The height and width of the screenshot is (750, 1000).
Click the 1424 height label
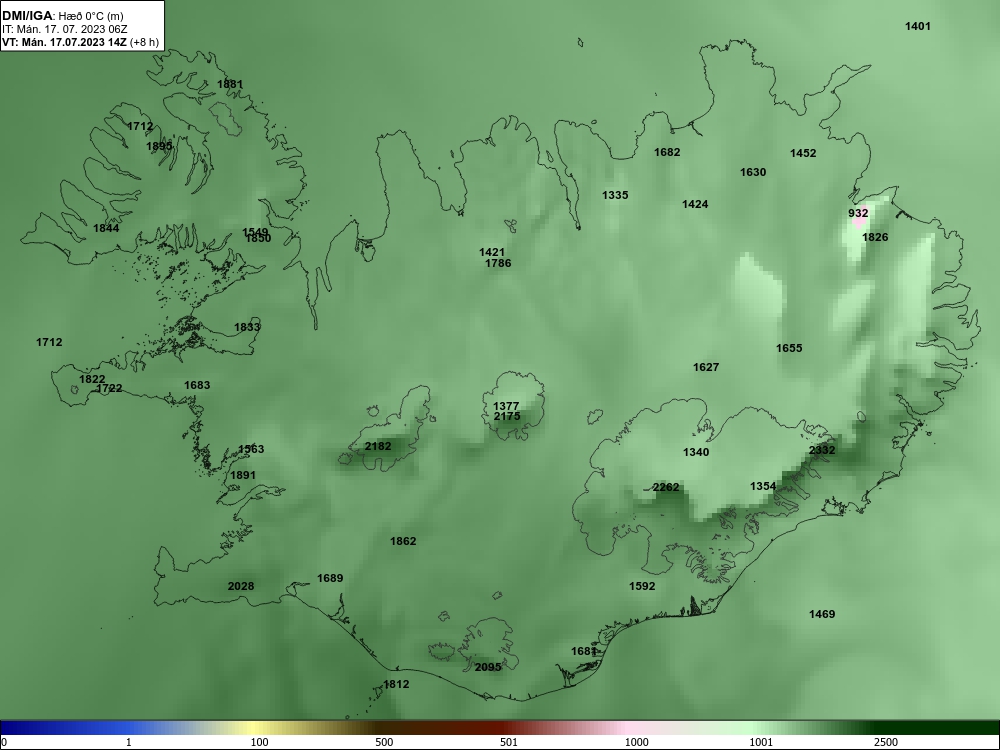pyautogui.click(x=695, y=204)
